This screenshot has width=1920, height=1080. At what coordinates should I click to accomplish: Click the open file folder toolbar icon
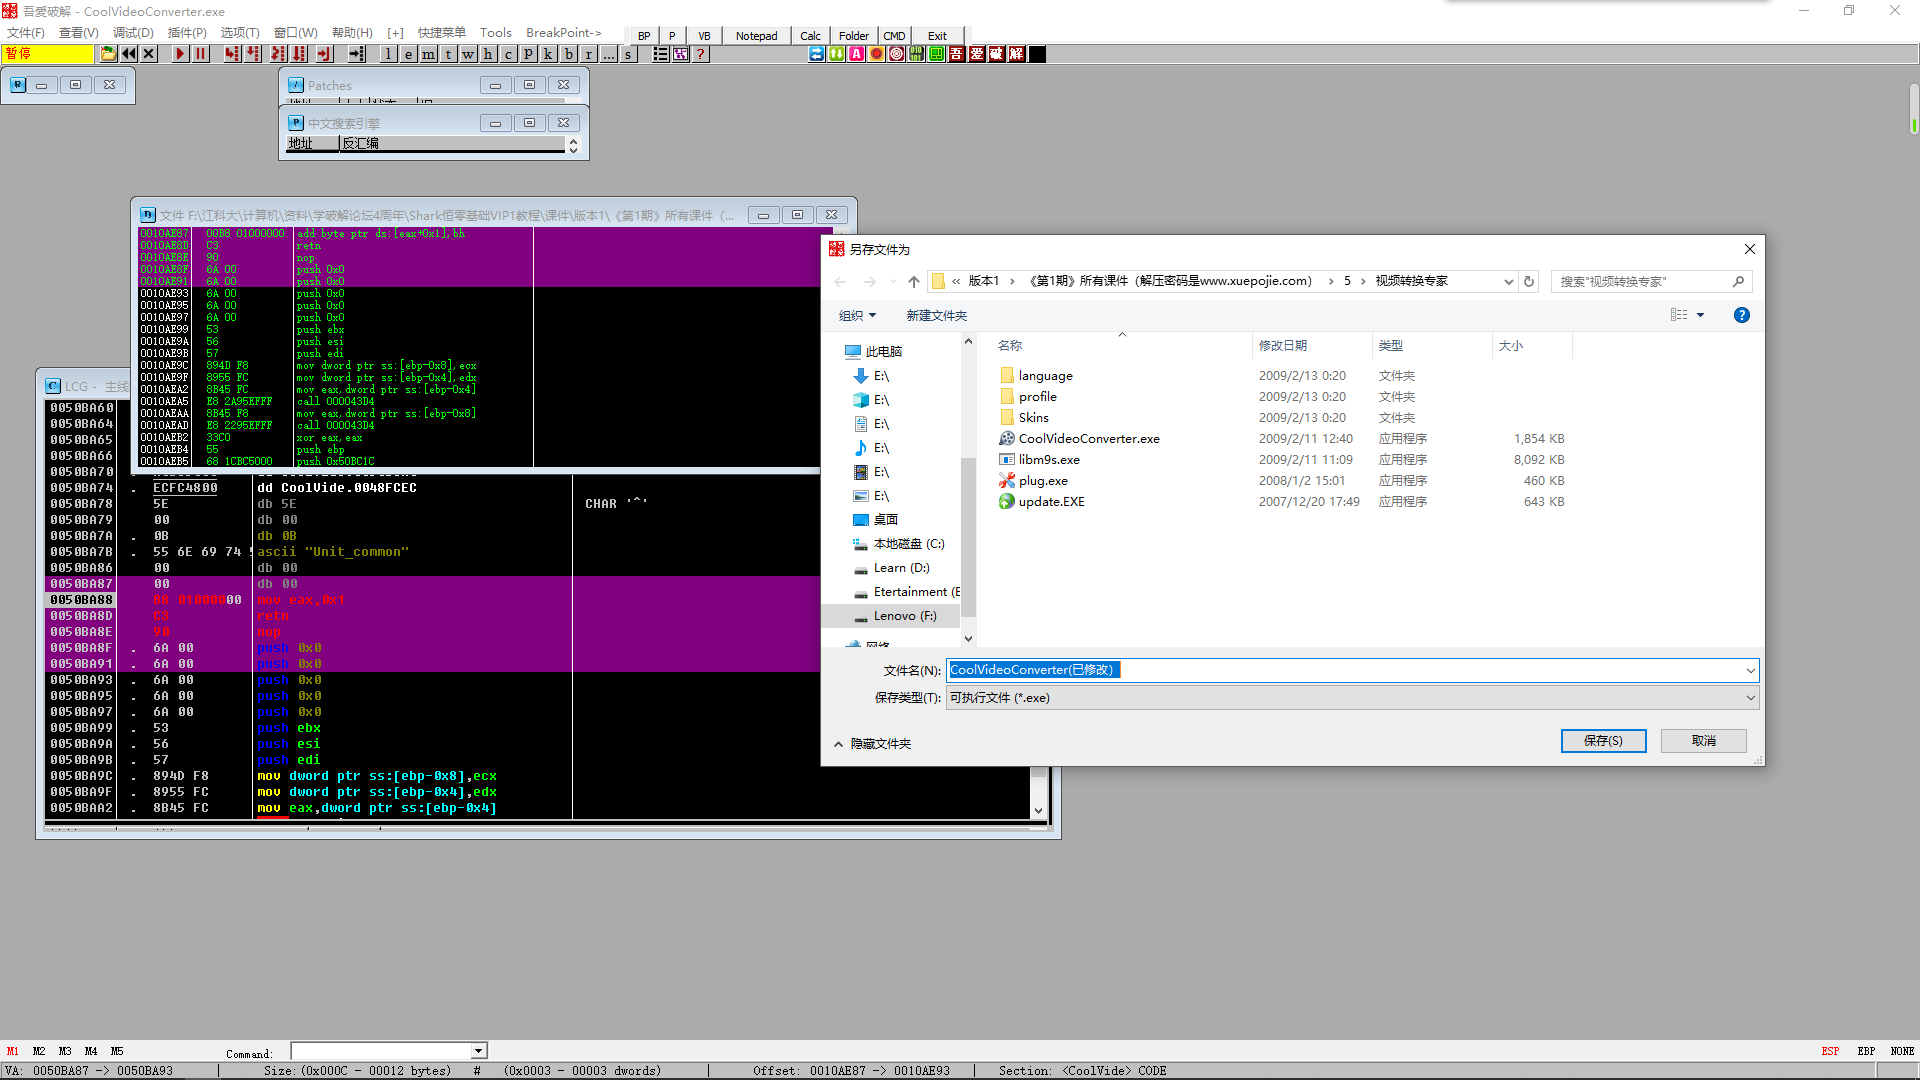(x=108, y=54)
